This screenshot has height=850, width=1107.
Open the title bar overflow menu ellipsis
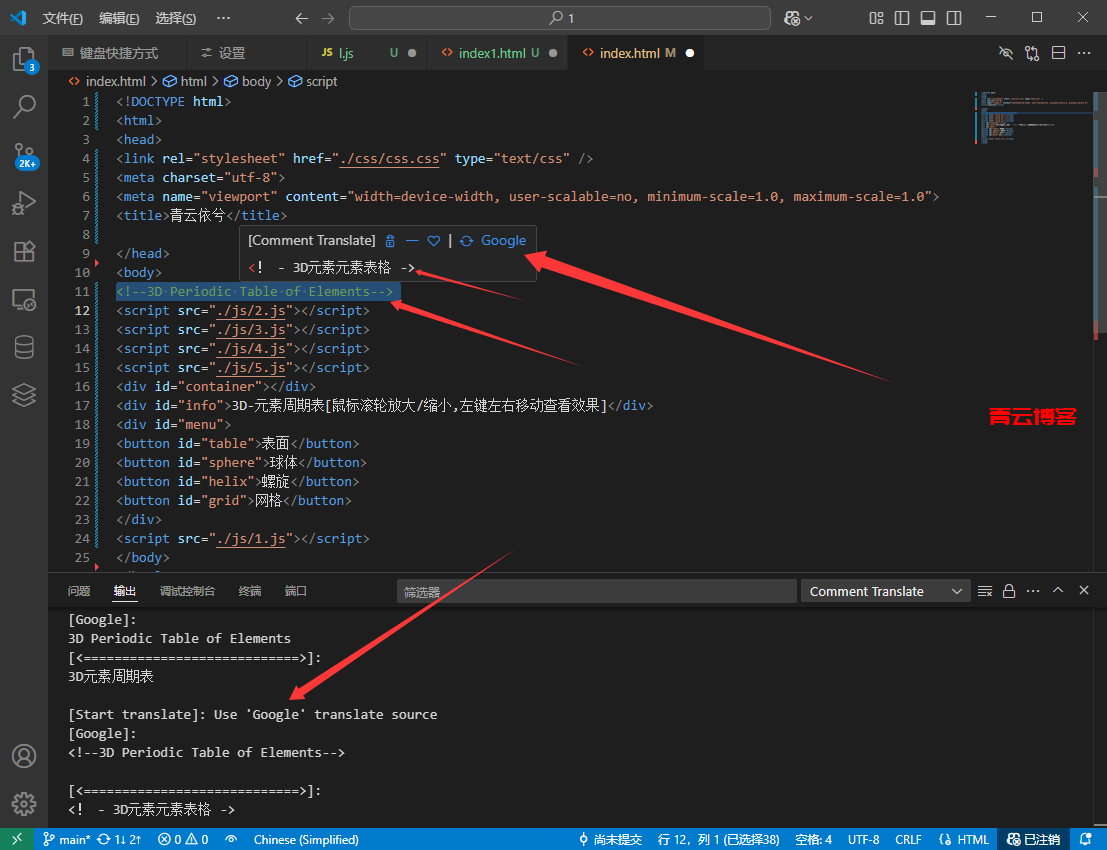tap(223, 18)
